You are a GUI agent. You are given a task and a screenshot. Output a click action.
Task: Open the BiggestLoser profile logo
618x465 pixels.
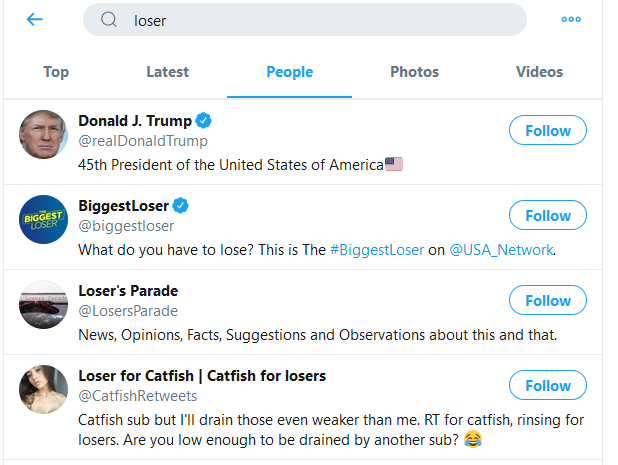(x=43, y=219)
